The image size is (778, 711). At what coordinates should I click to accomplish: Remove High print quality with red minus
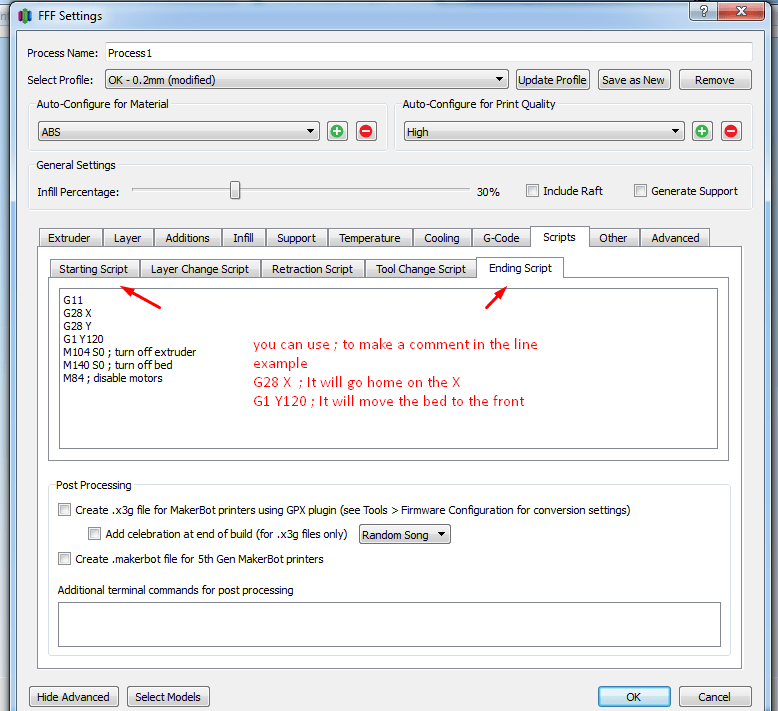(x=731, y=131)
